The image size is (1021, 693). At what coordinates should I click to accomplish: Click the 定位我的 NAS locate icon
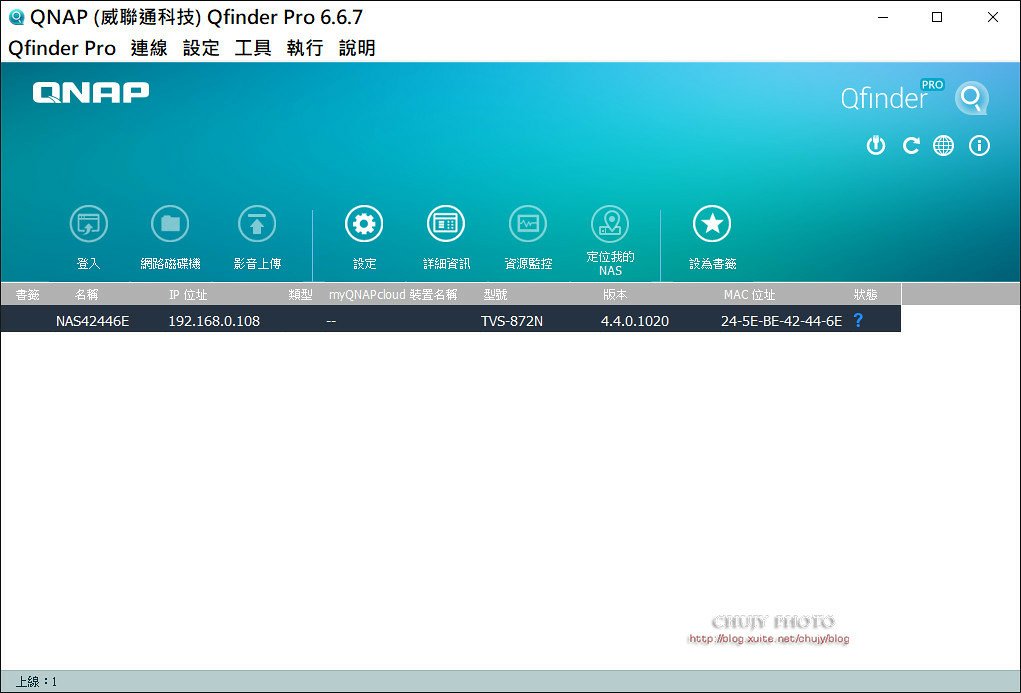coord(610,224)
